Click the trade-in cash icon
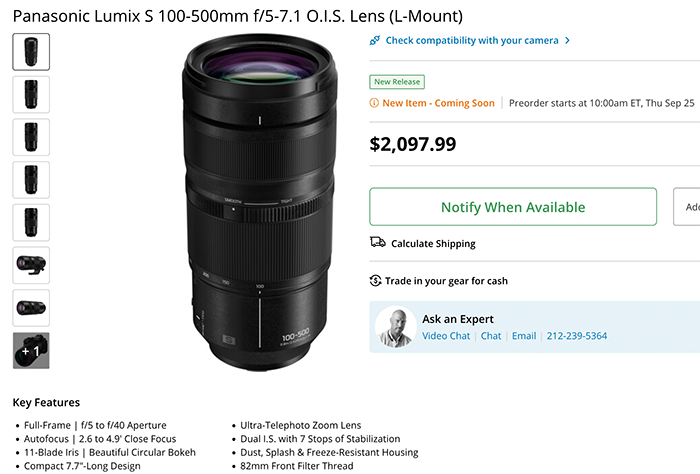This screenshot has height=474, width=700. coord(376,281)
